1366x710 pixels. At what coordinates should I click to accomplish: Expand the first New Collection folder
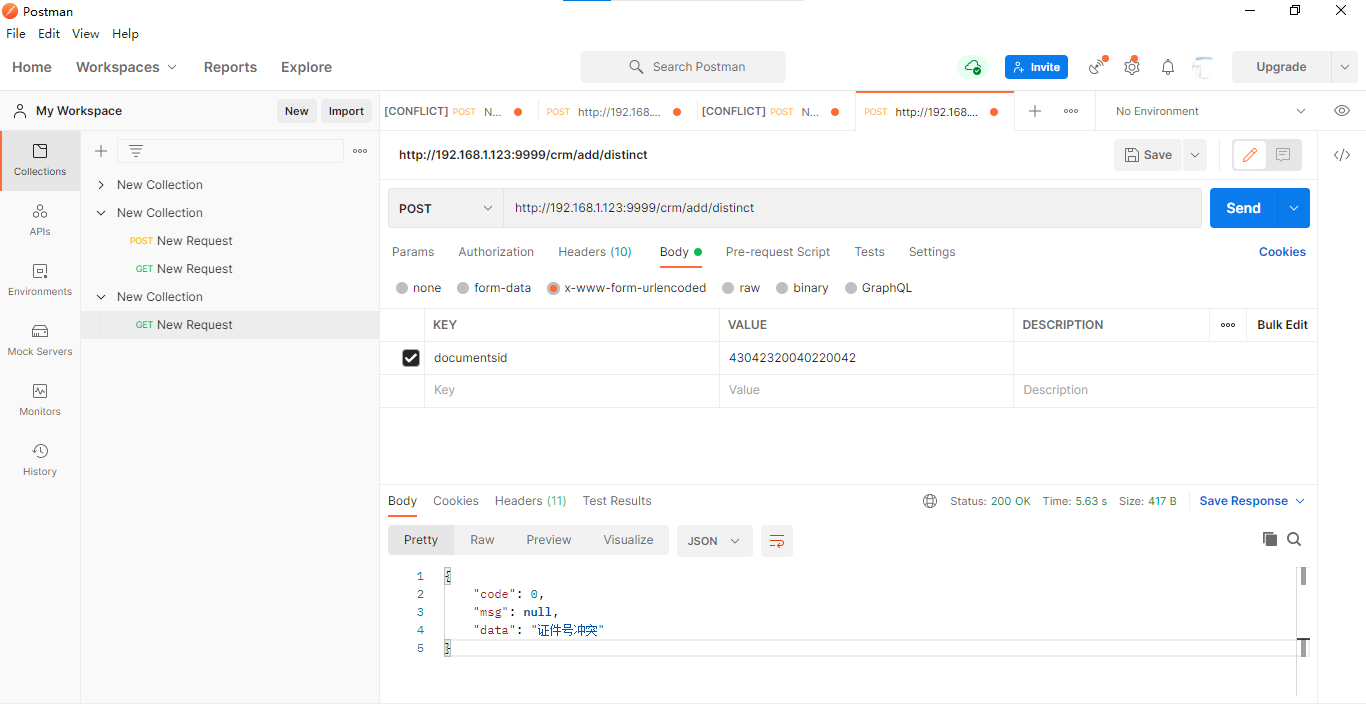point(101,185)
